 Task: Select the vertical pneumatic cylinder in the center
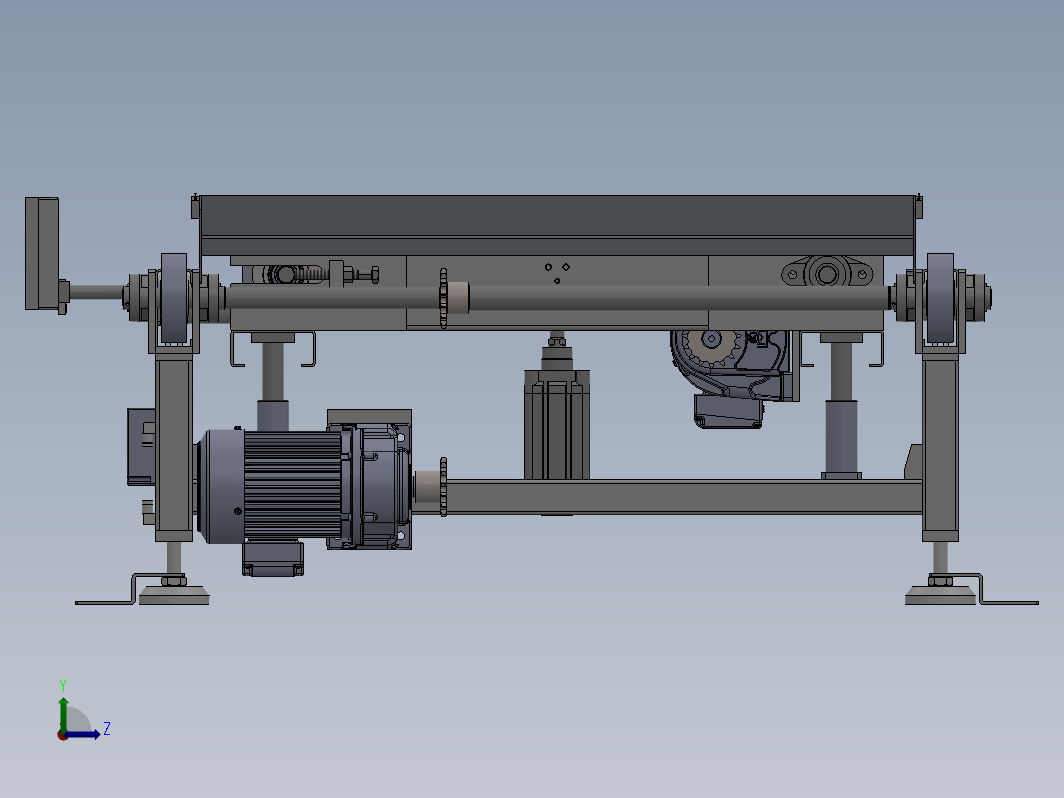556,423
